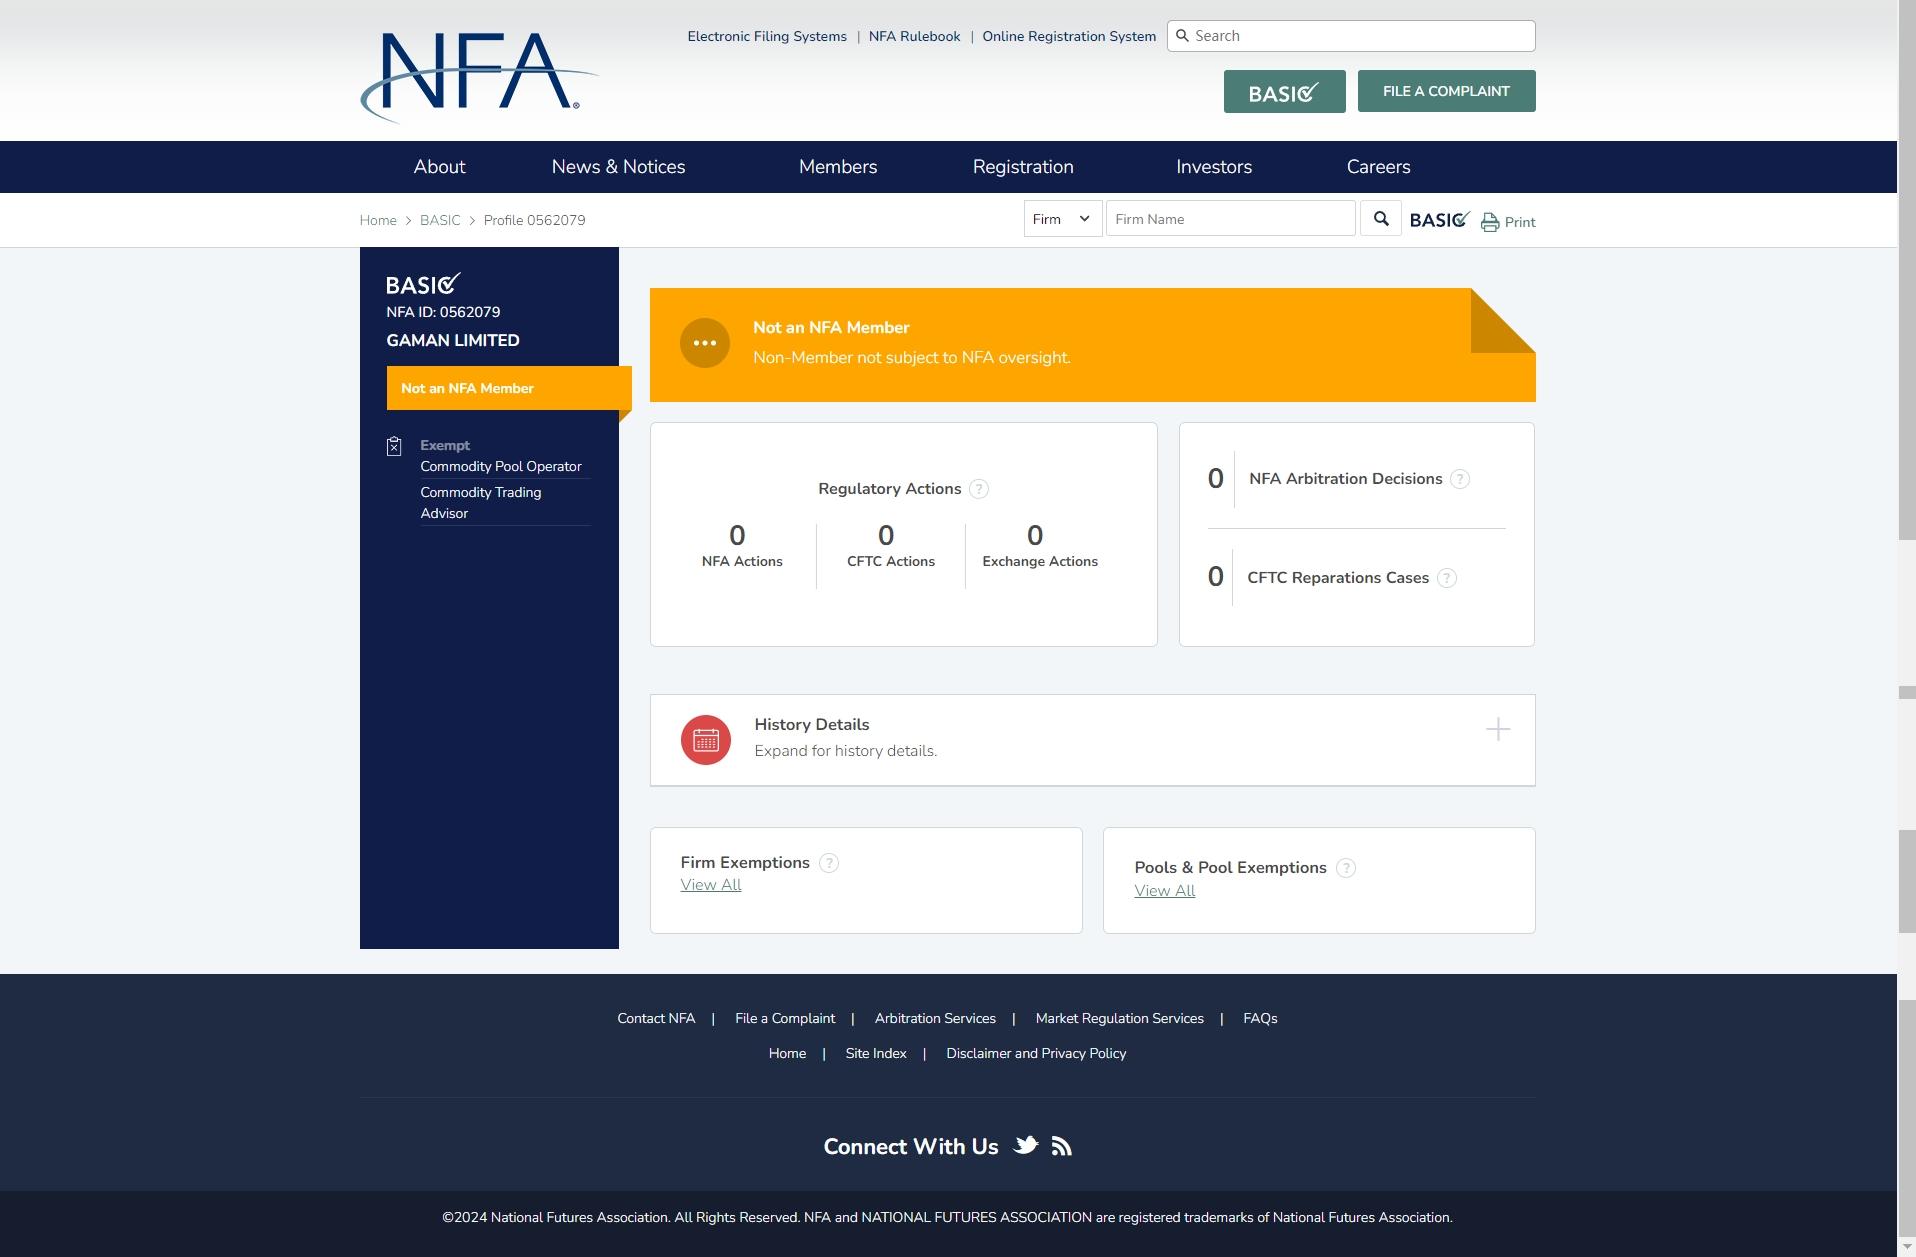Click View All under Pools & Pool Exemptions
1916x1257 pixels.
(x=1165, y=891)
